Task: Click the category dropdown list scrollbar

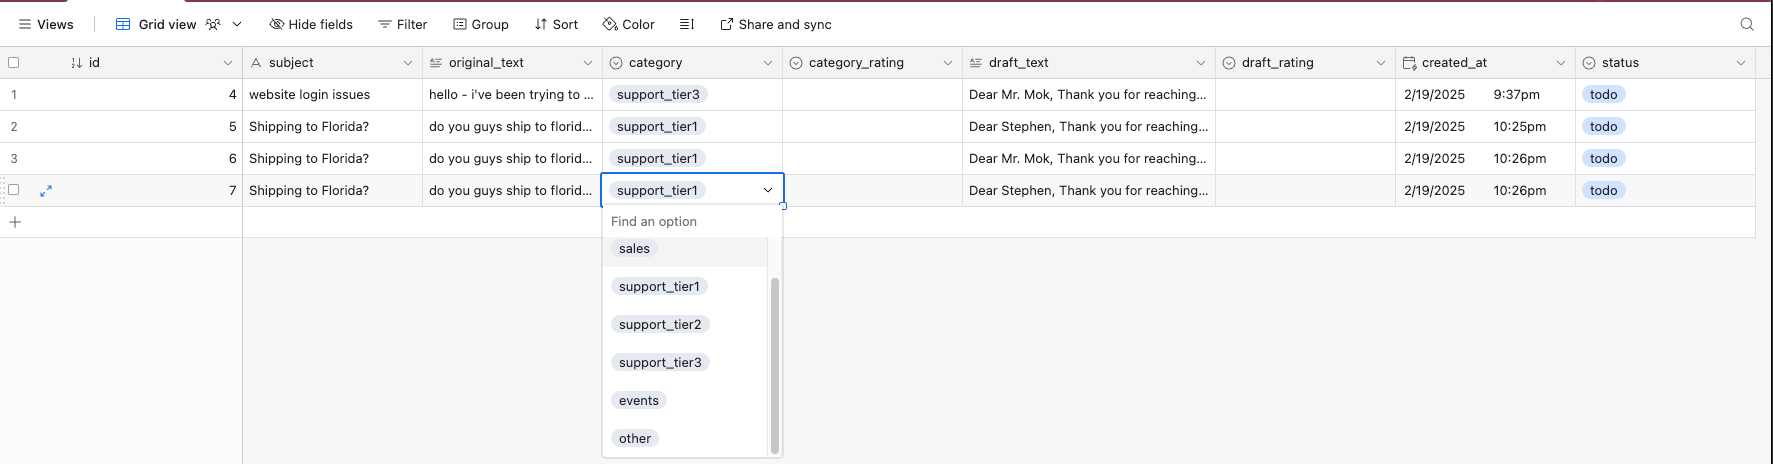Action: tap(774, 365)
